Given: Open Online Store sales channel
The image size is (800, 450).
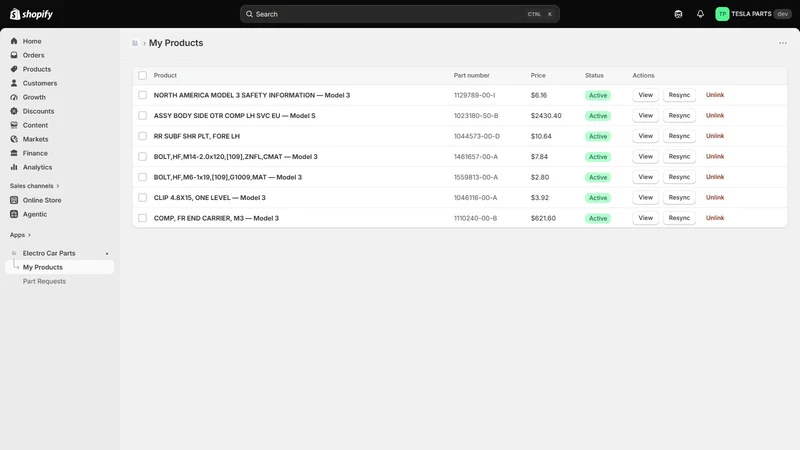Looking at the screenshot, I should coord(42,200).
